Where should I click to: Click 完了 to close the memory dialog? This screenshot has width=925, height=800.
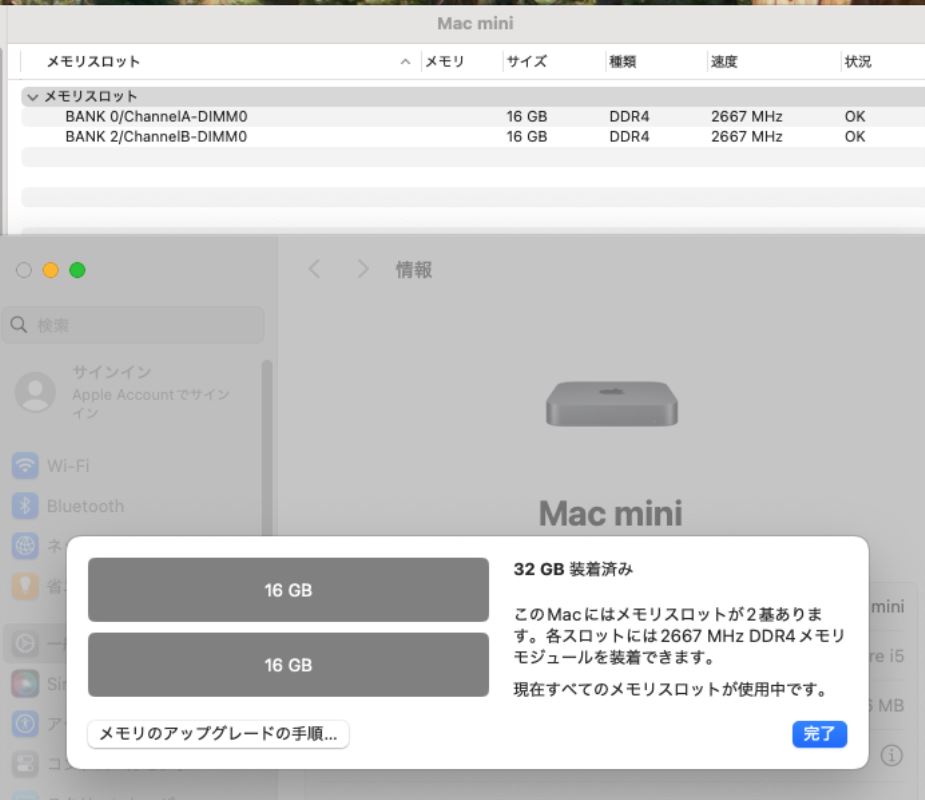[819, 734]
